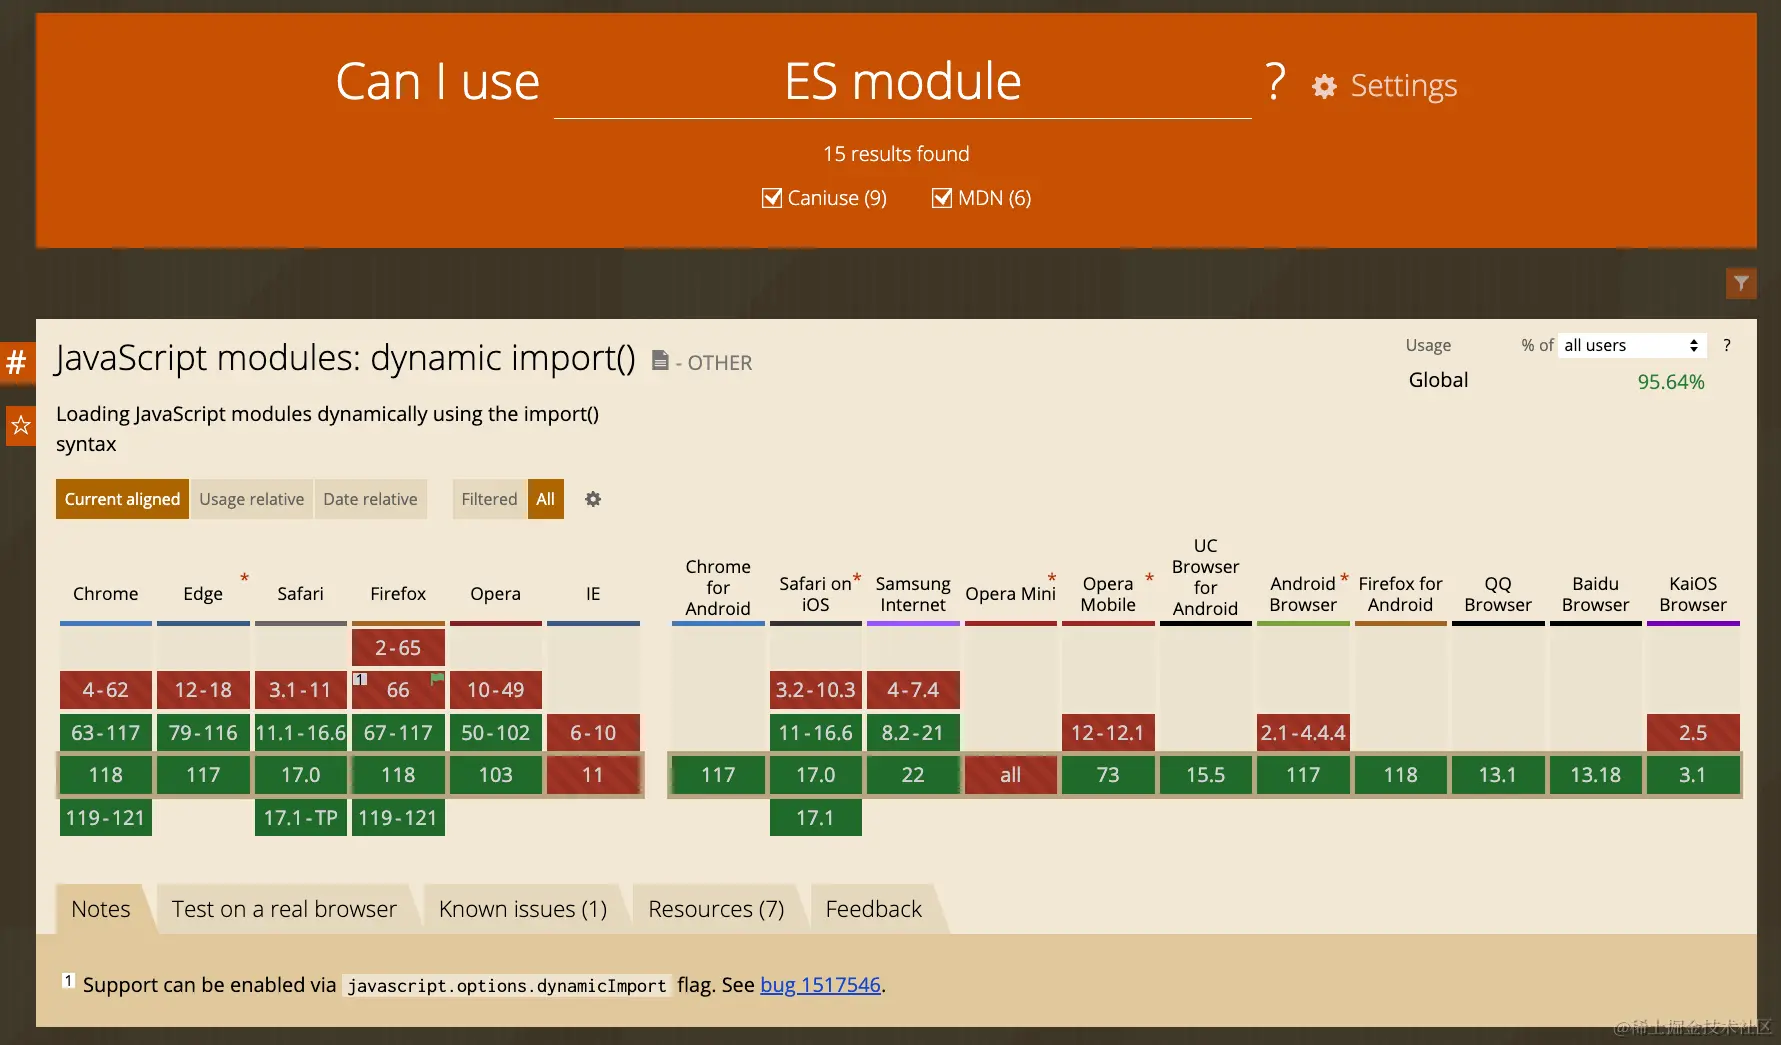Open the Feedback tab

[874, 909]
